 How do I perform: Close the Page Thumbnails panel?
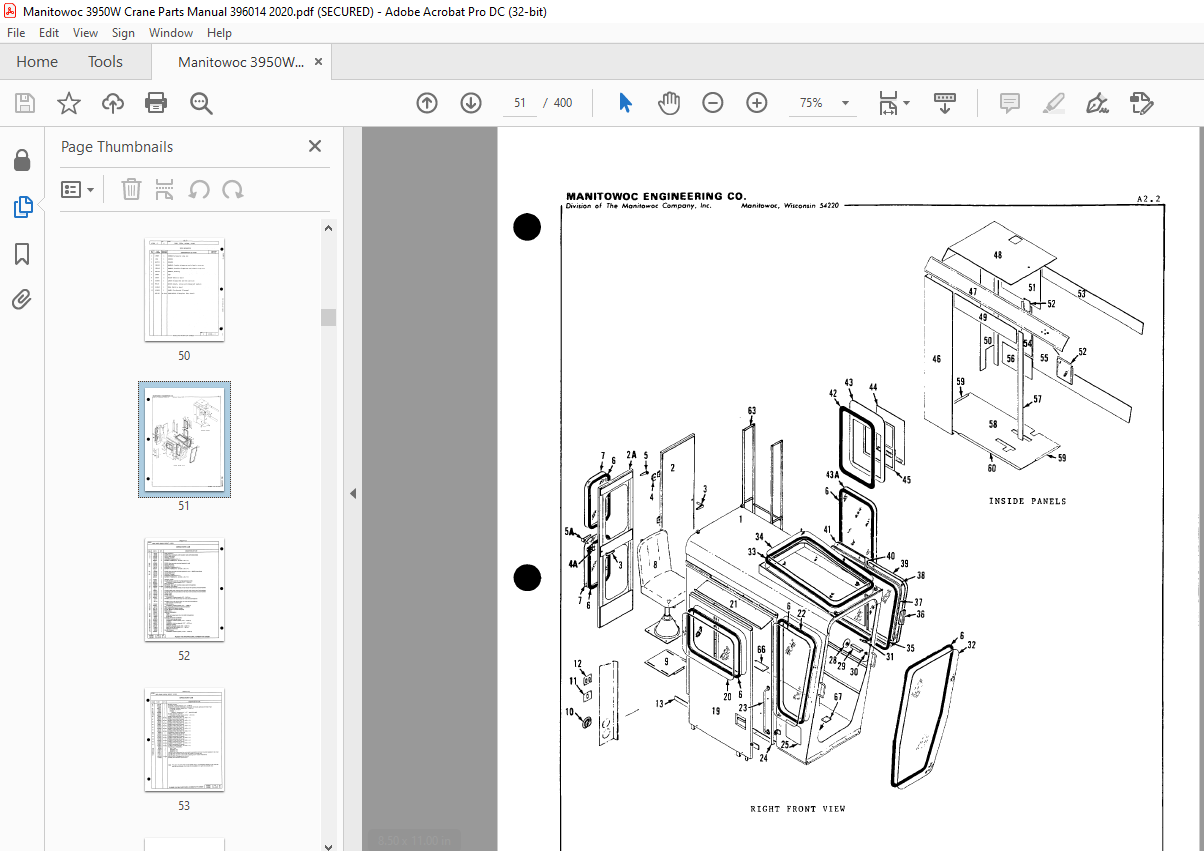(x=315, y=146)
